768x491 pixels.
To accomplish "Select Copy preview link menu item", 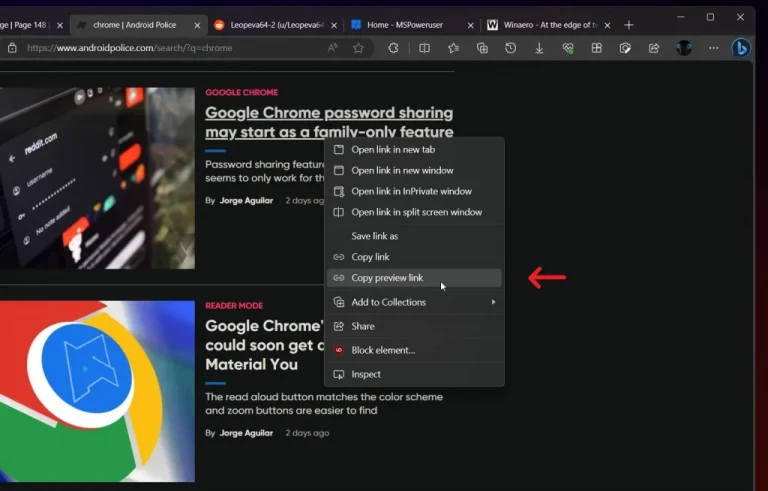I will [x=387, y=278].
